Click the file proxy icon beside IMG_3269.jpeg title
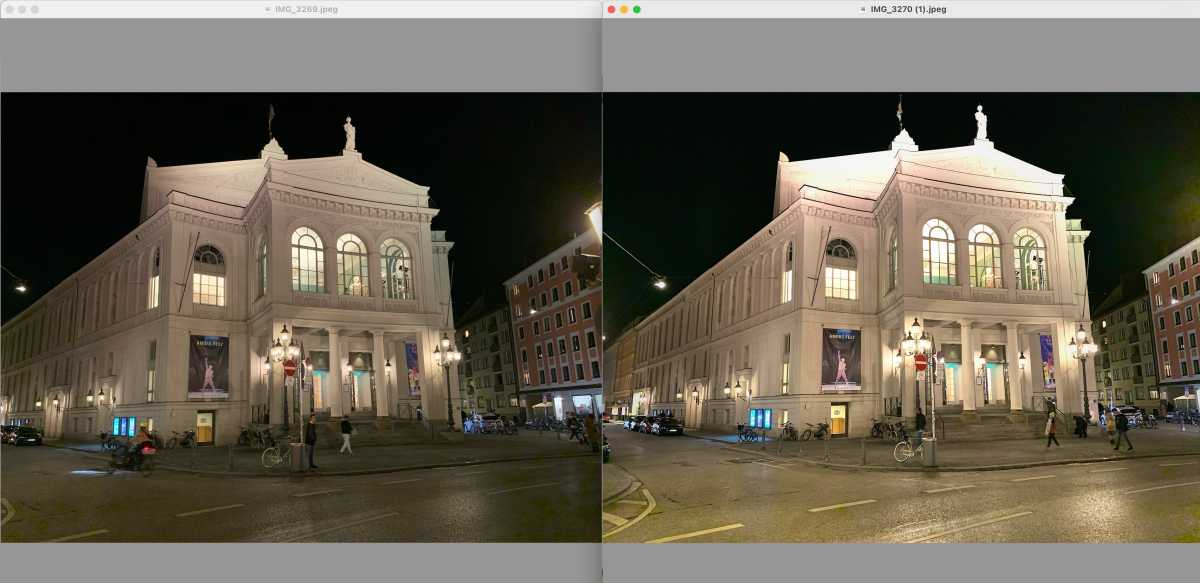This screenshot has height=583, width=1200. [x=267, y=9]
